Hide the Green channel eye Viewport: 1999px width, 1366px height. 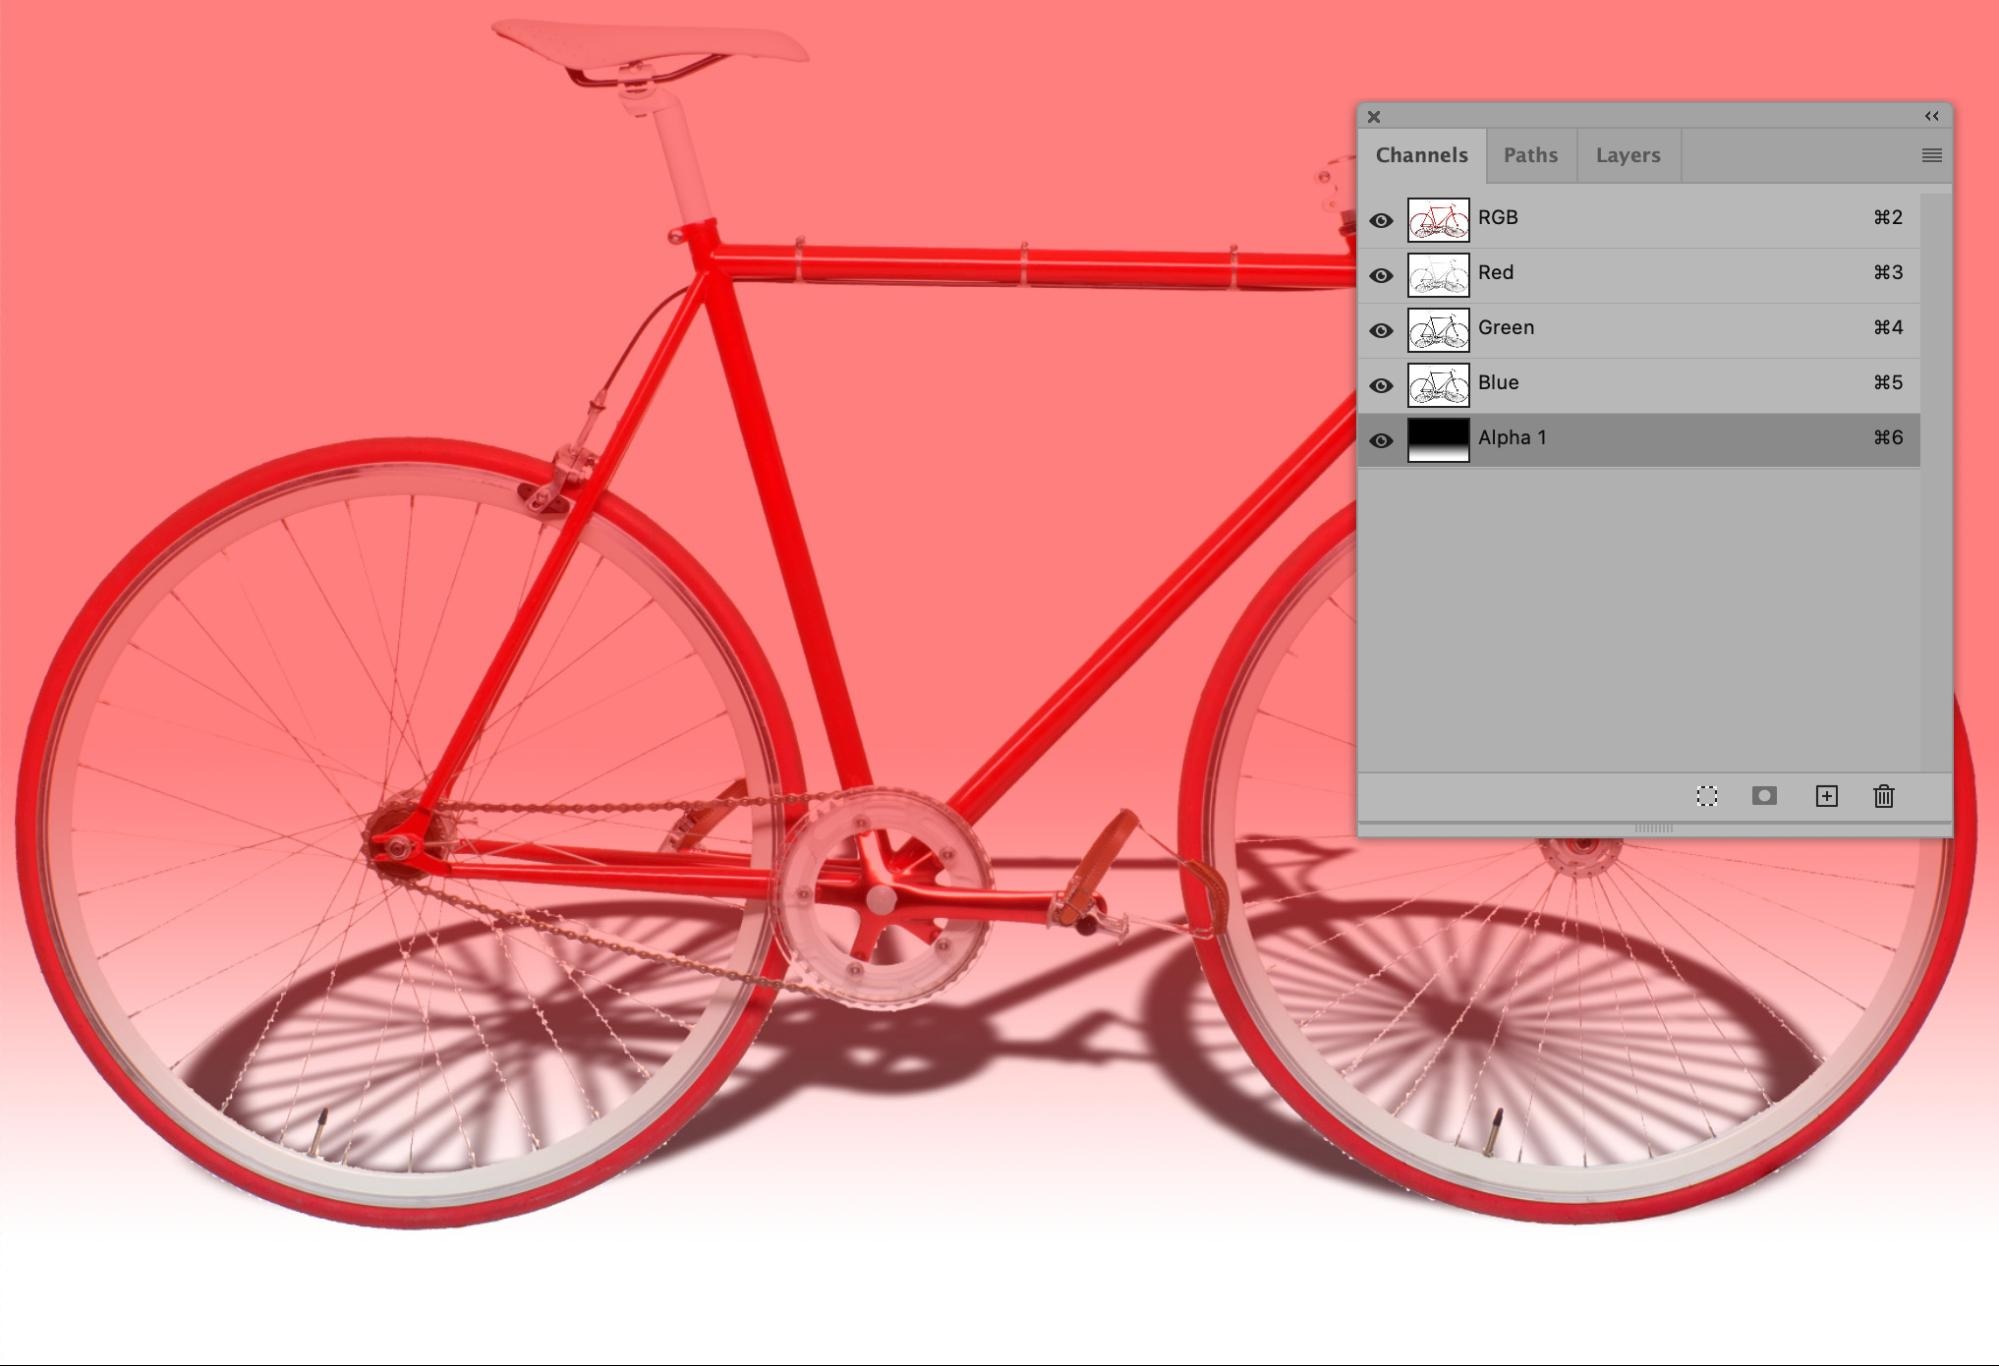coord(1381,330)
